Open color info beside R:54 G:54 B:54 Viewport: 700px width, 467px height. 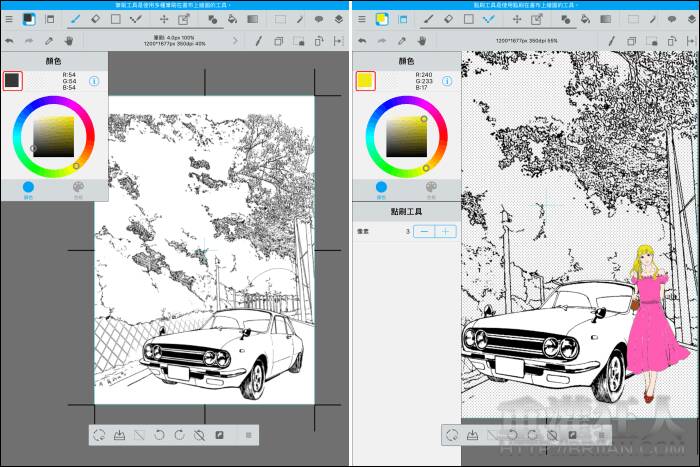point(94,81)
